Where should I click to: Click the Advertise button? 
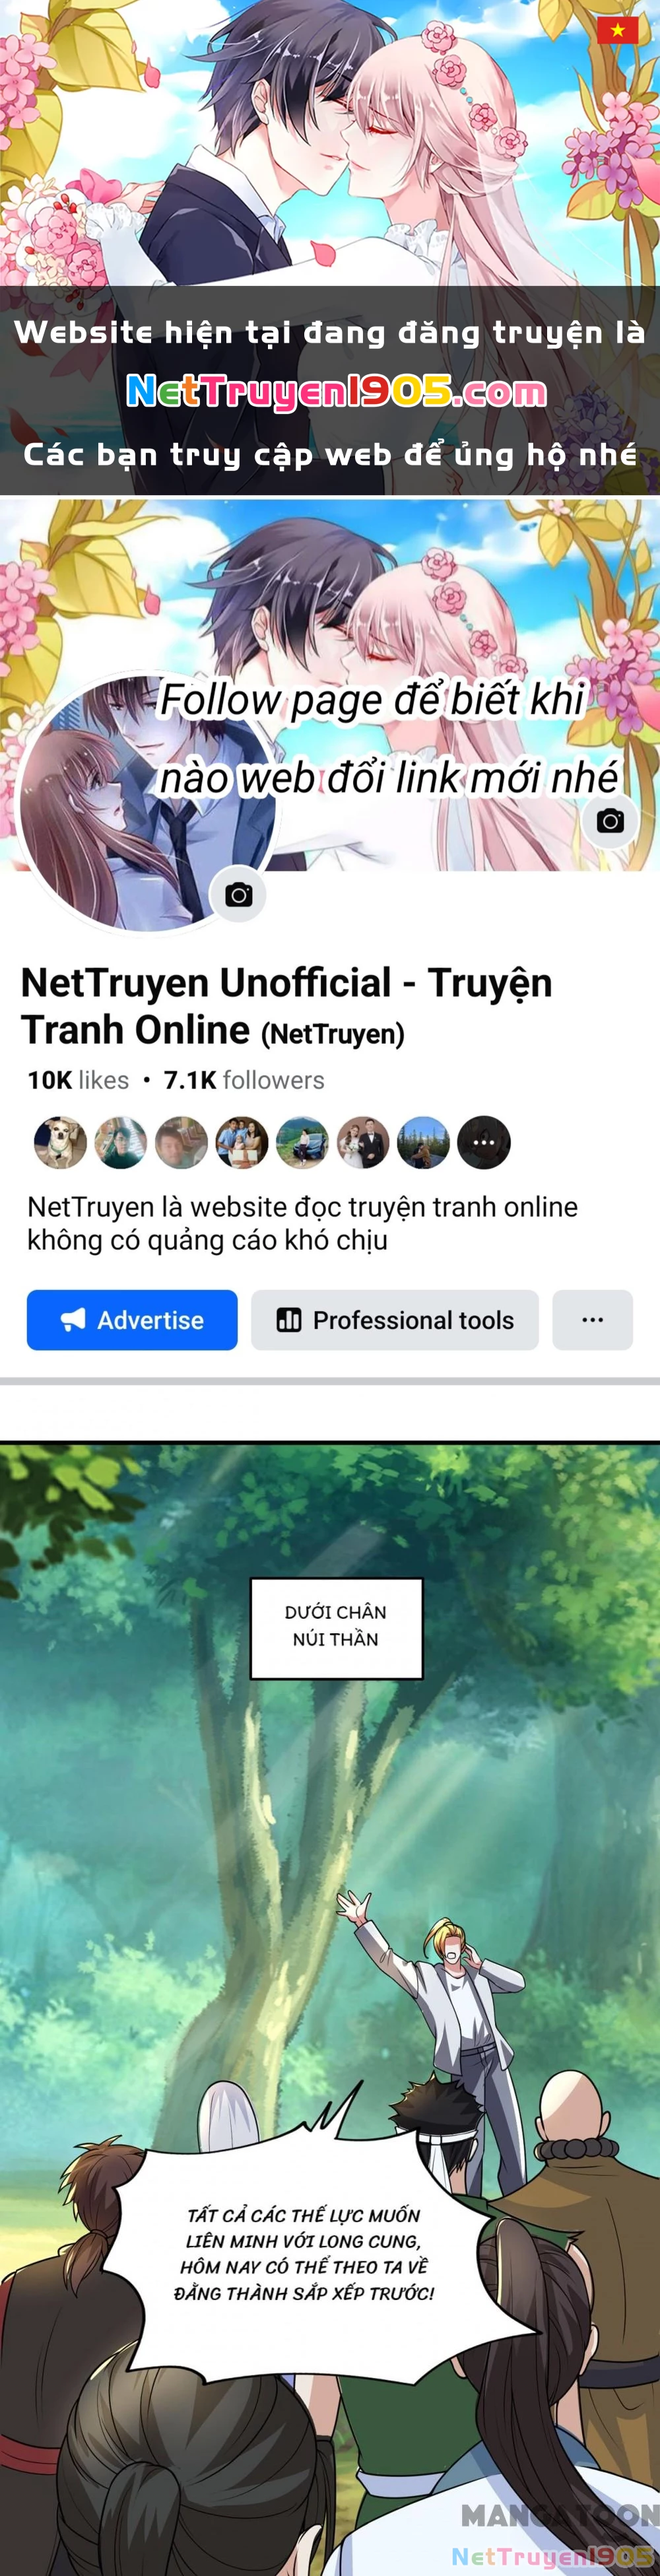coord(132,1320)
